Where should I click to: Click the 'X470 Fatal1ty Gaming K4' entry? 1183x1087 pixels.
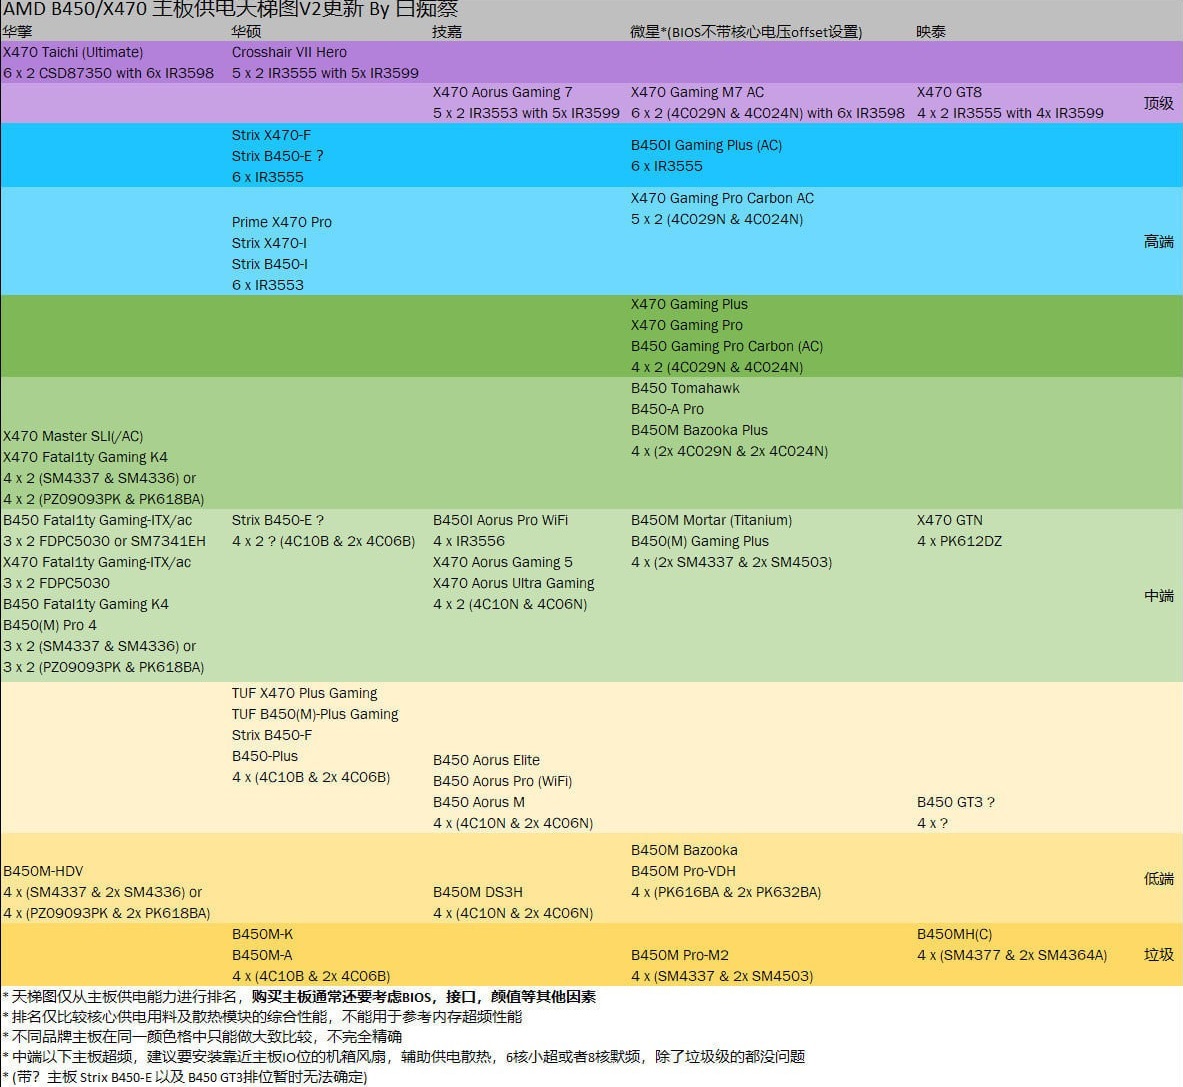click(85, 457)
